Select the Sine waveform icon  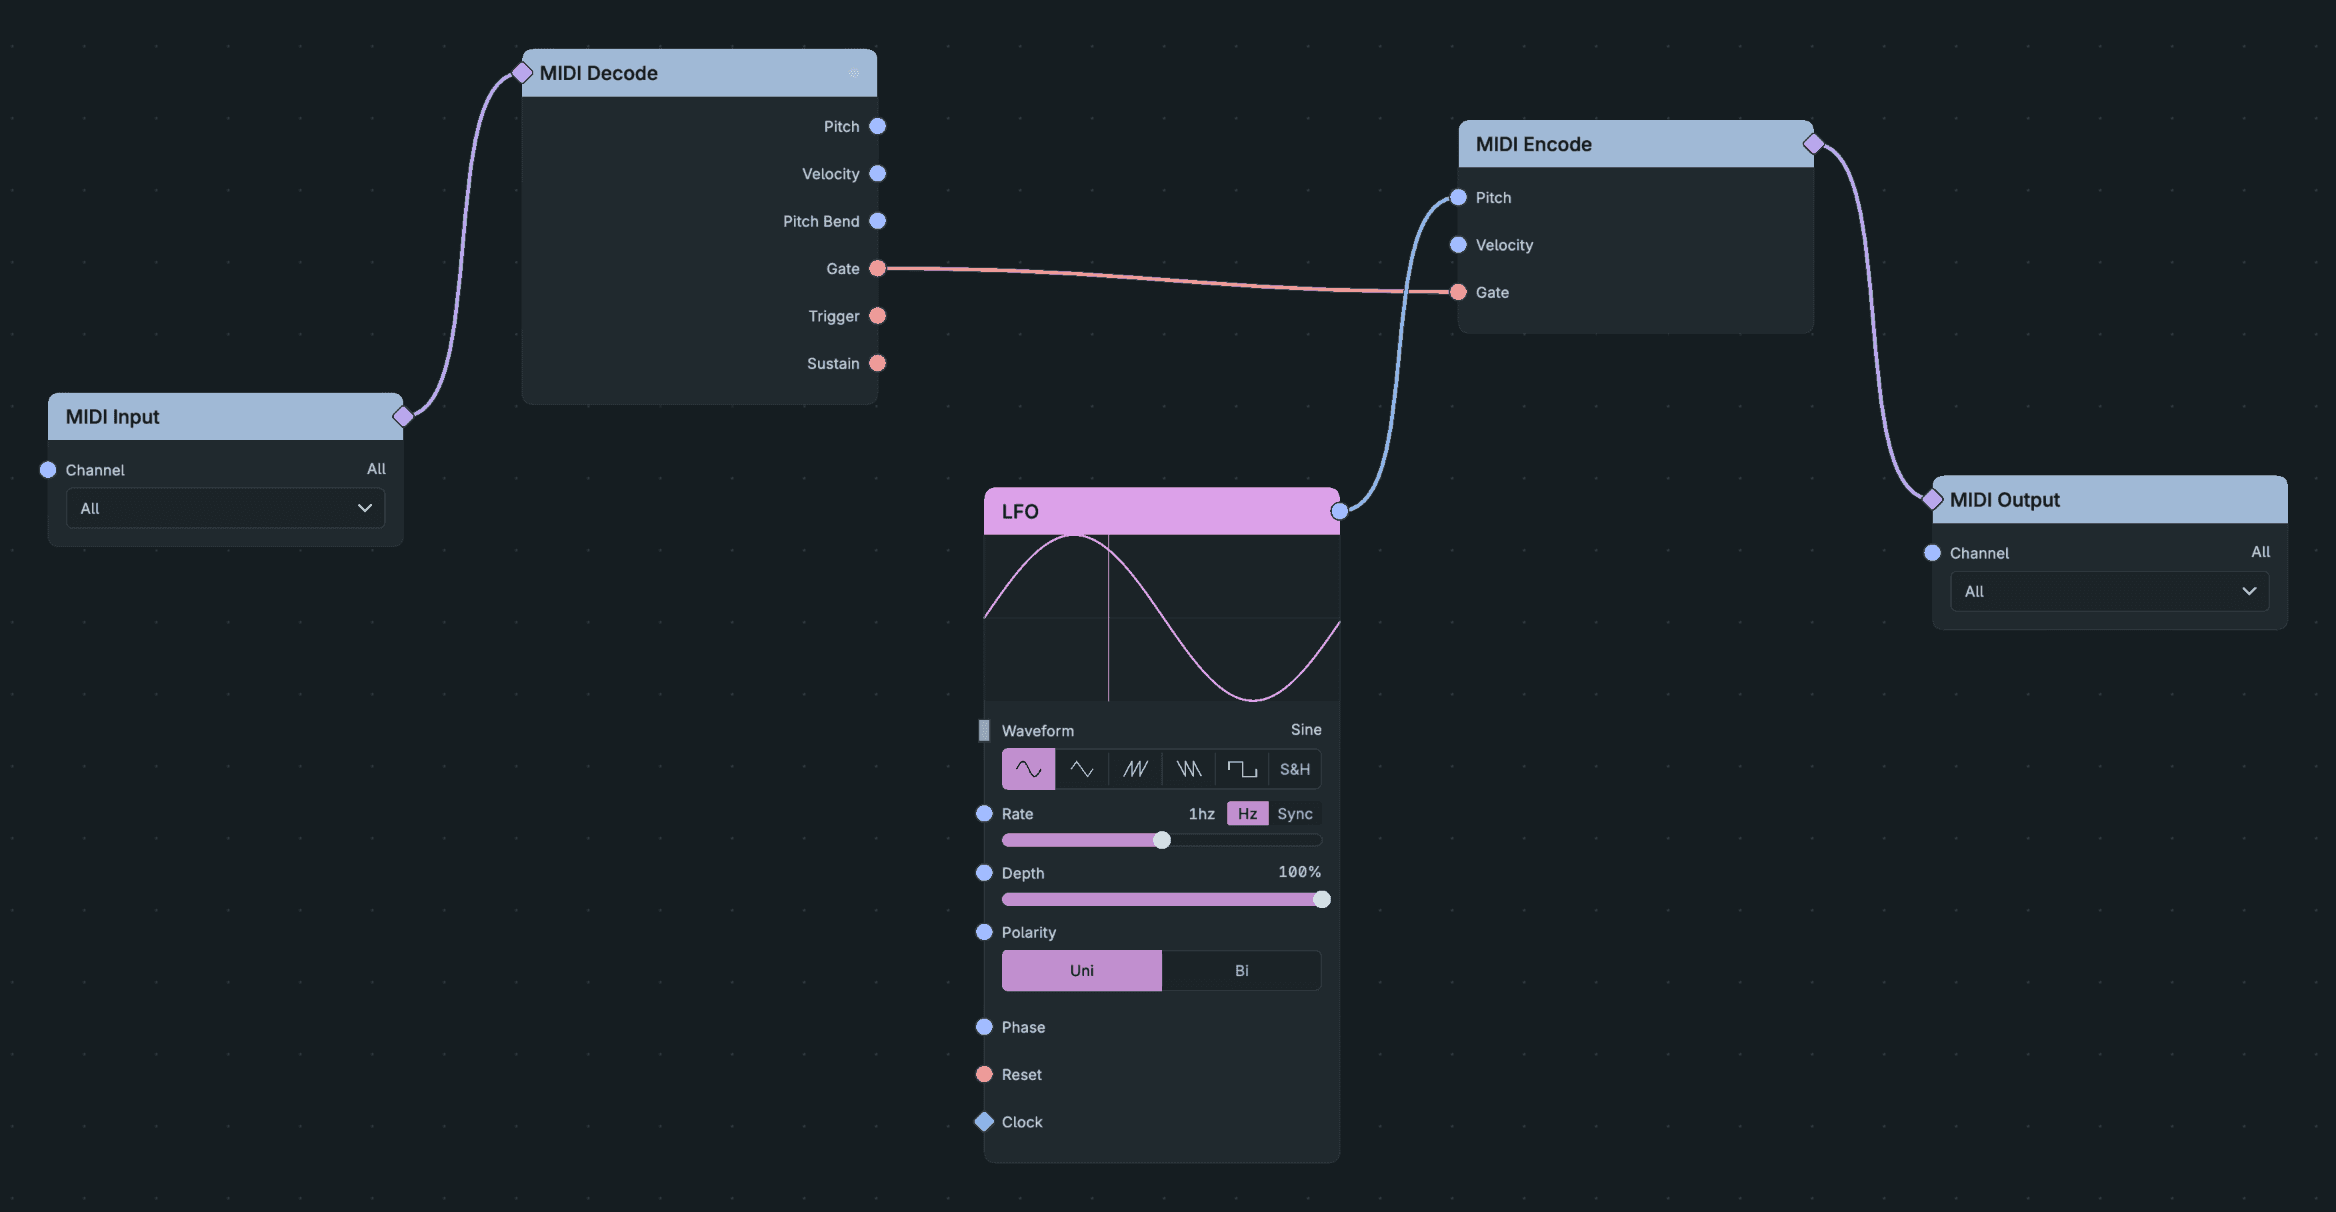tap(1028, 769)
